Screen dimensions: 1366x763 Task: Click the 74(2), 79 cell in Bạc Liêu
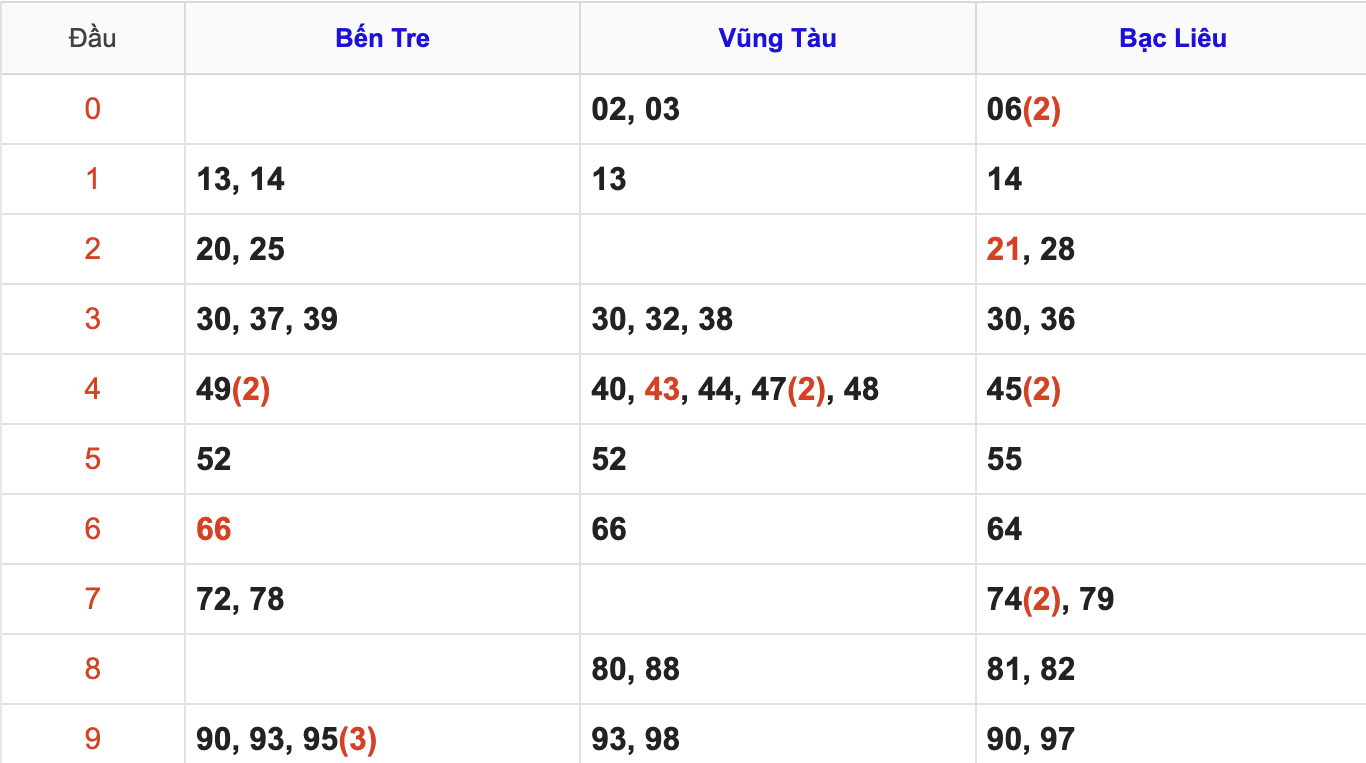[x=1050, y=599]
